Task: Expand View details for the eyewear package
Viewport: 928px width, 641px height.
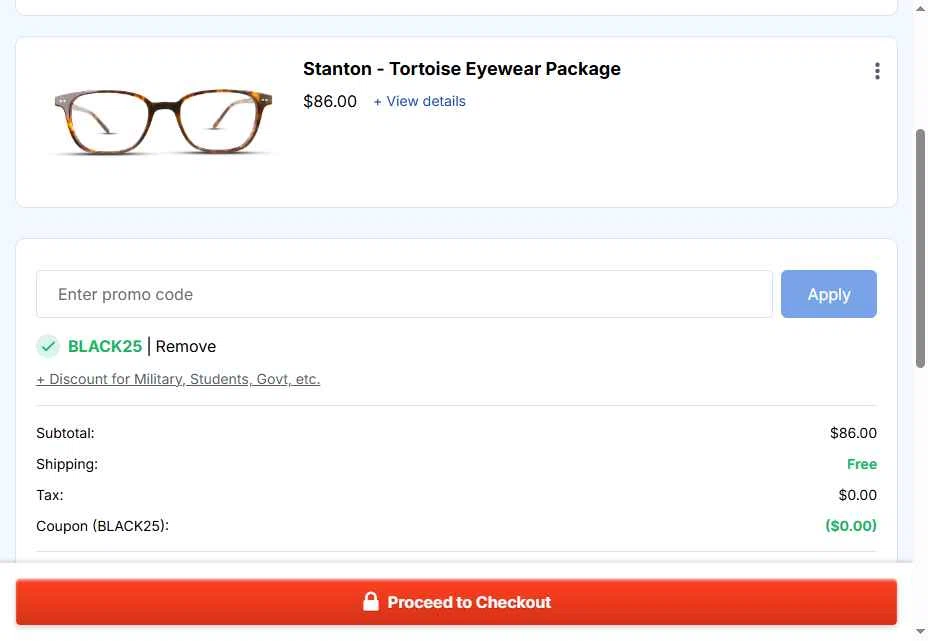Action: (419, 101)
